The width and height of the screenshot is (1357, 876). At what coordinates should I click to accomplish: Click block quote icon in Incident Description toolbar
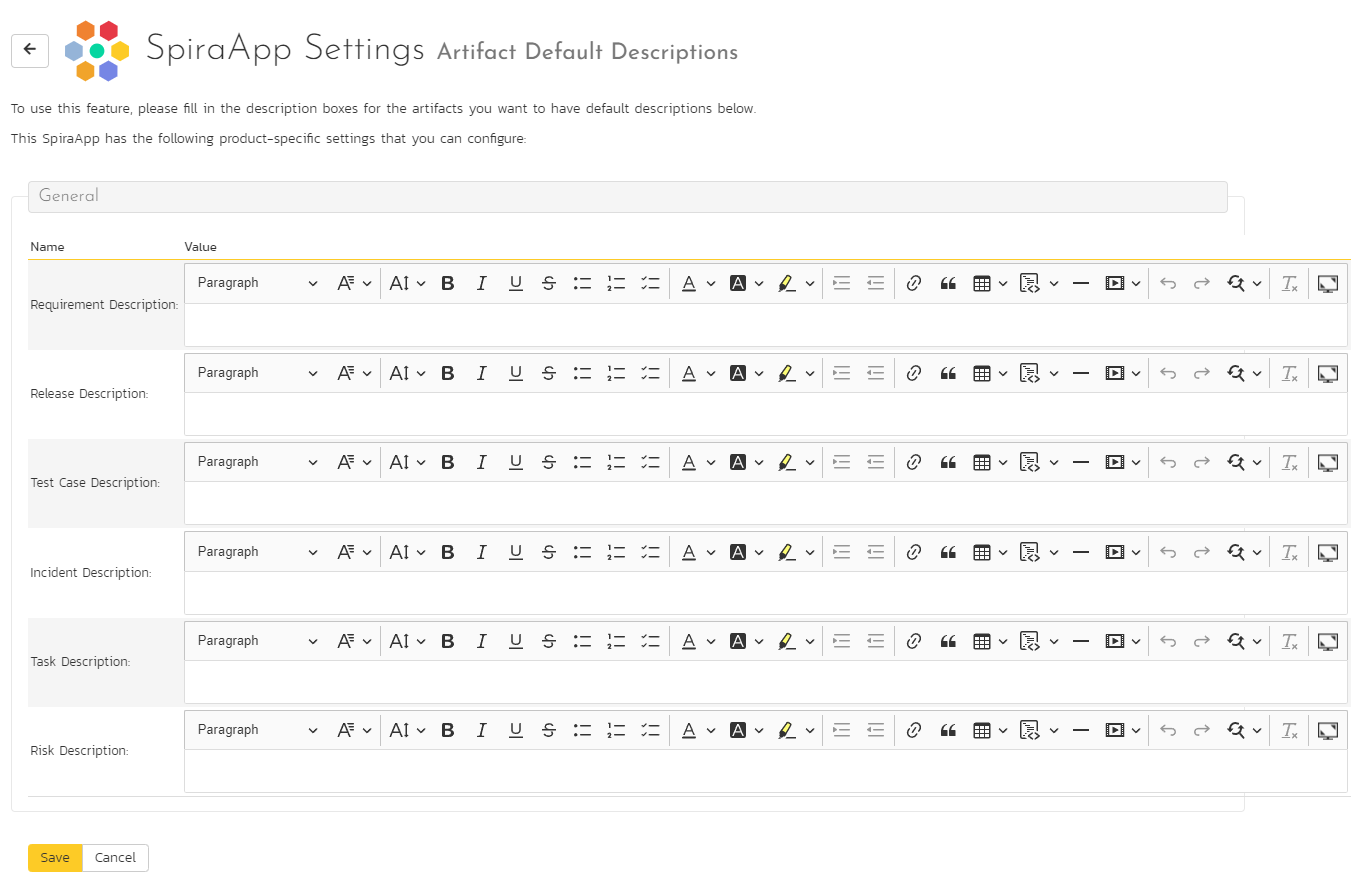[948, 552]
